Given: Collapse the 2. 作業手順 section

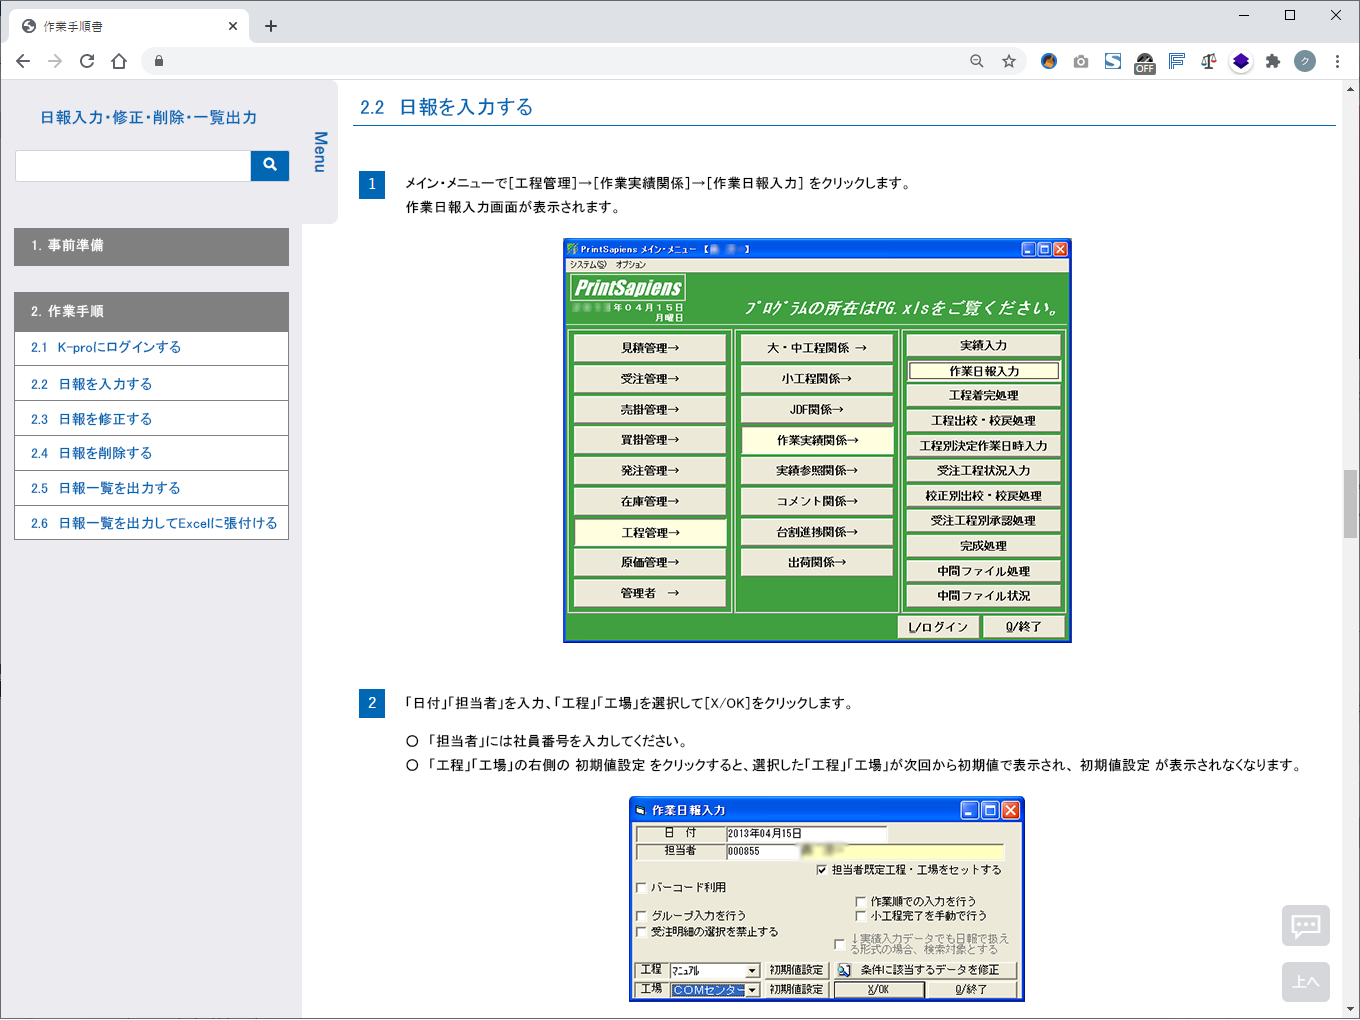Looking at the screenshot, I should click(151, 311).
